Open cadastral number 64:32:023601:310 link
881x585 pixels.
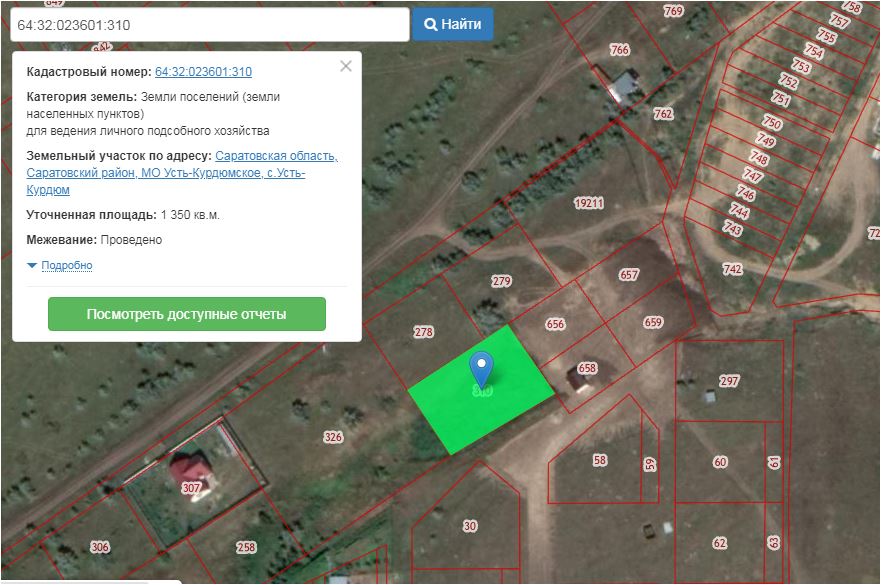(203, 72)
